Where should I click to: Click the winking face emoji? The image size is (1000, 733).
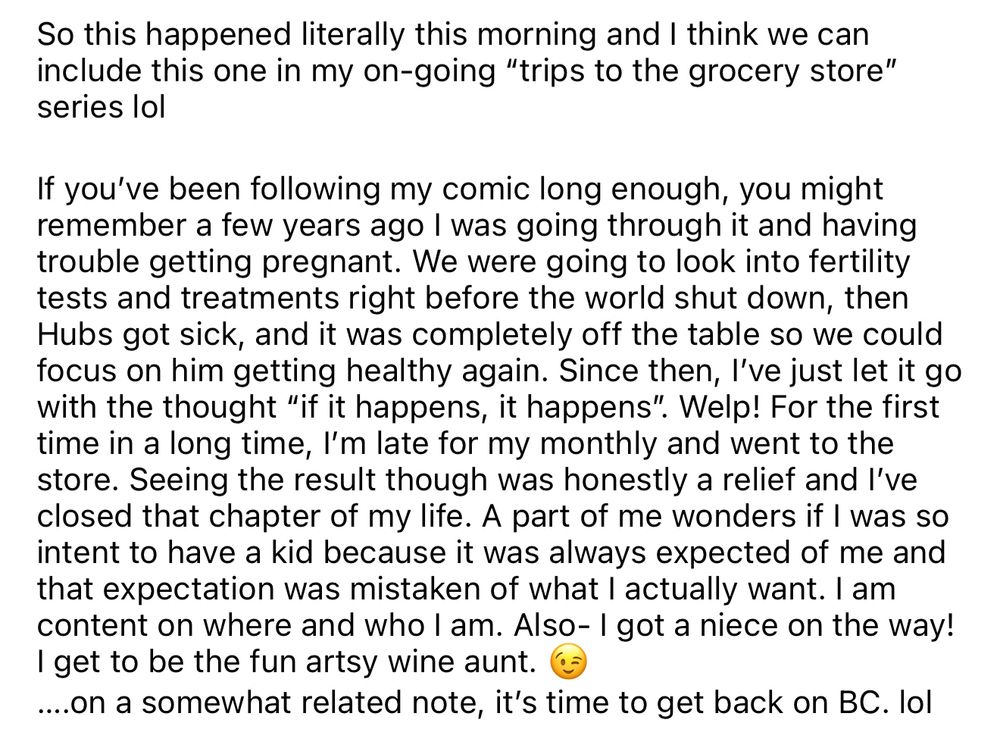click(568, 663)
